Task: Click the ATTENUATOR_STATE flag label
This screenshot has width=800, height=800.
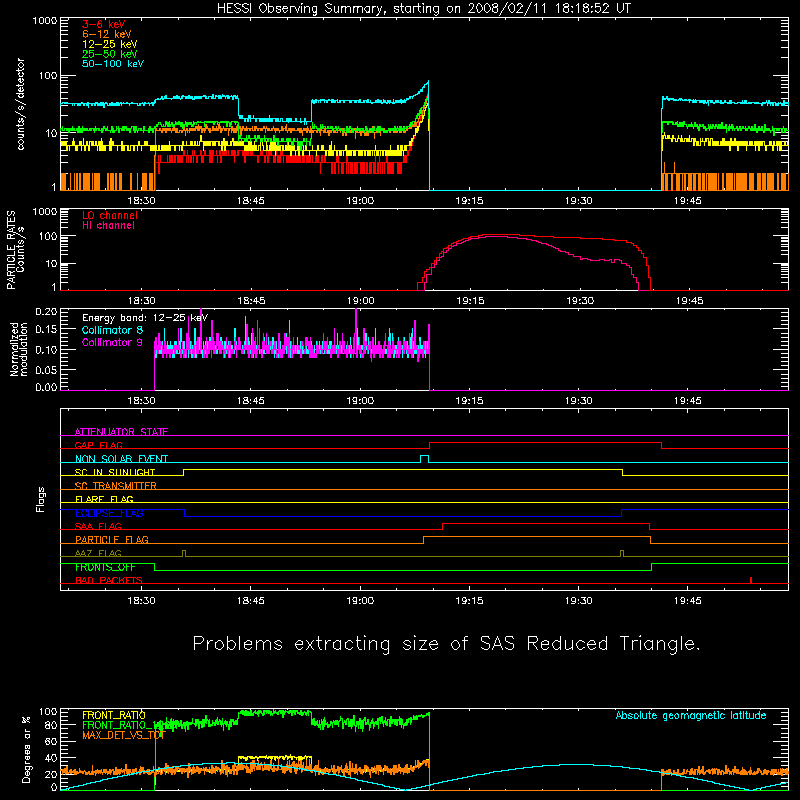Action: tap(121, 432)
